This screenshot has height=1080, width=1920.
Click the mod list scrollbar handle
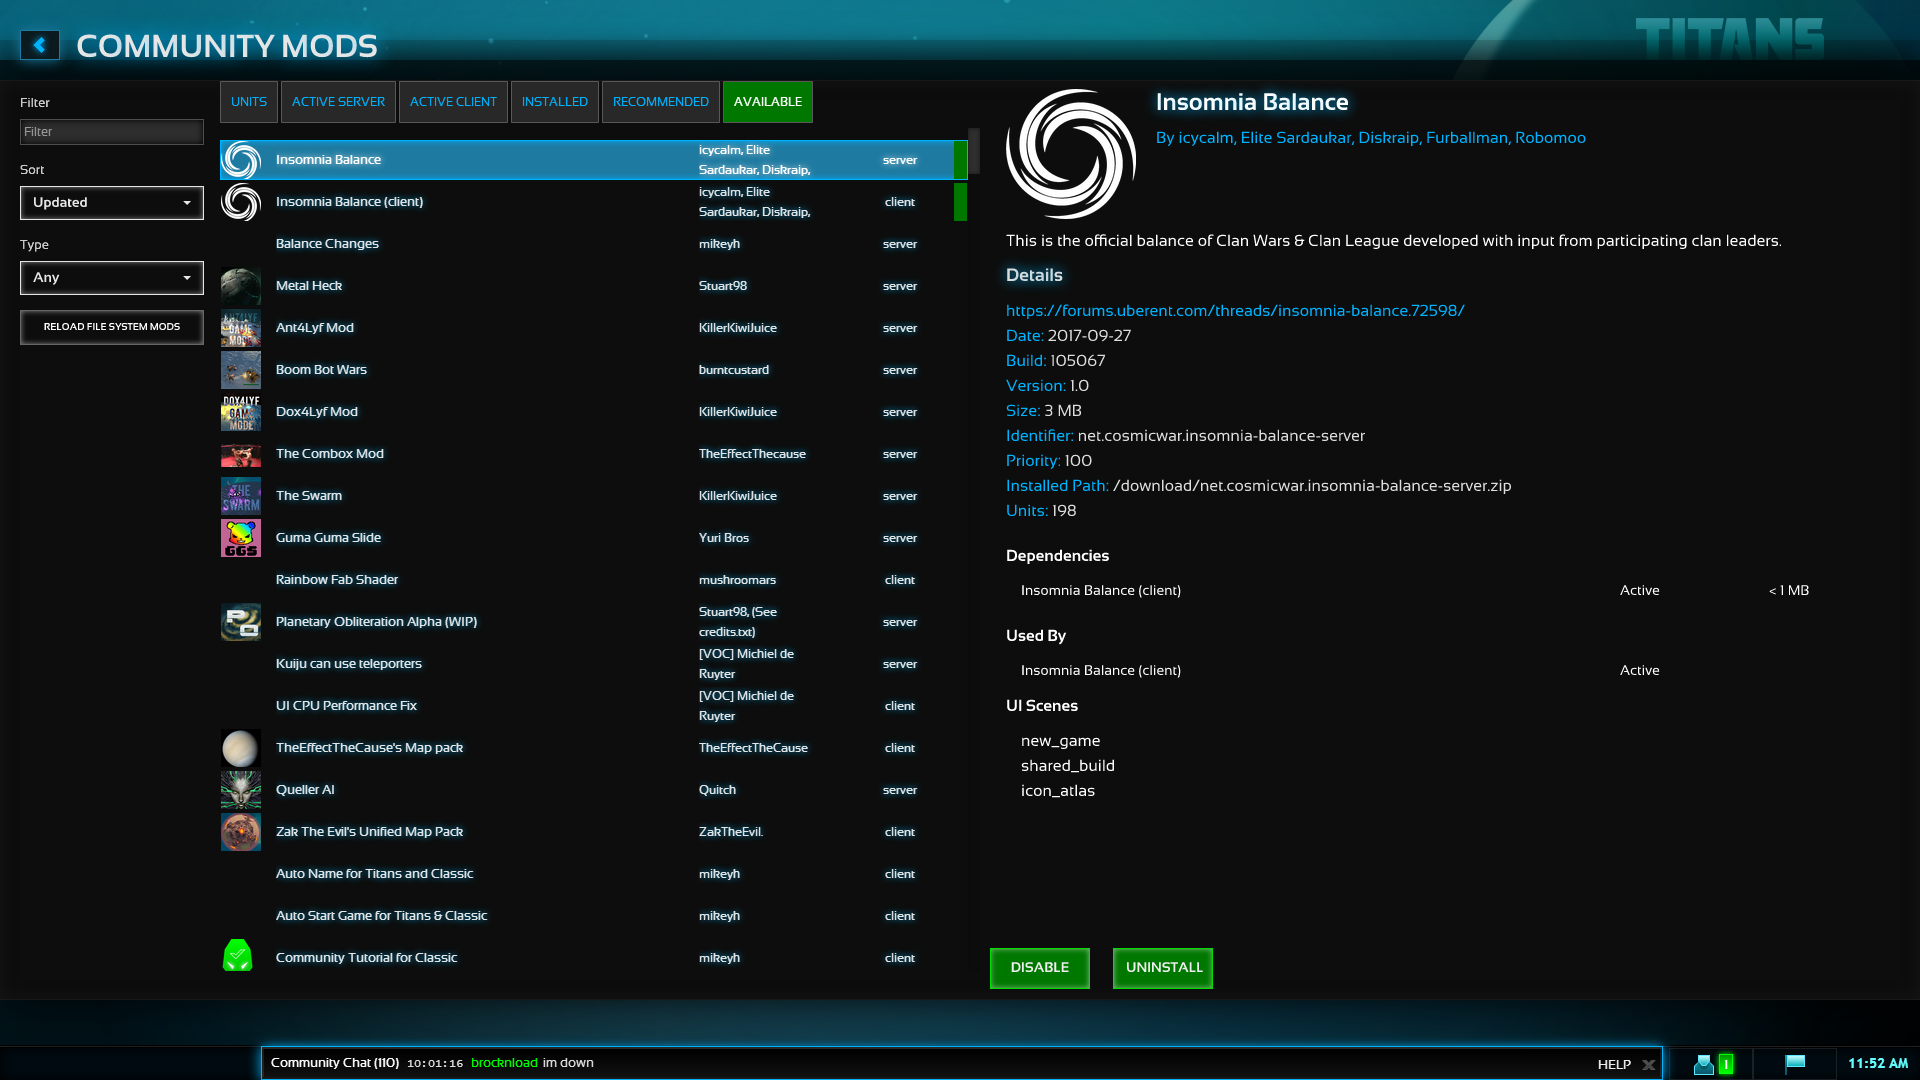pos(974,150)
